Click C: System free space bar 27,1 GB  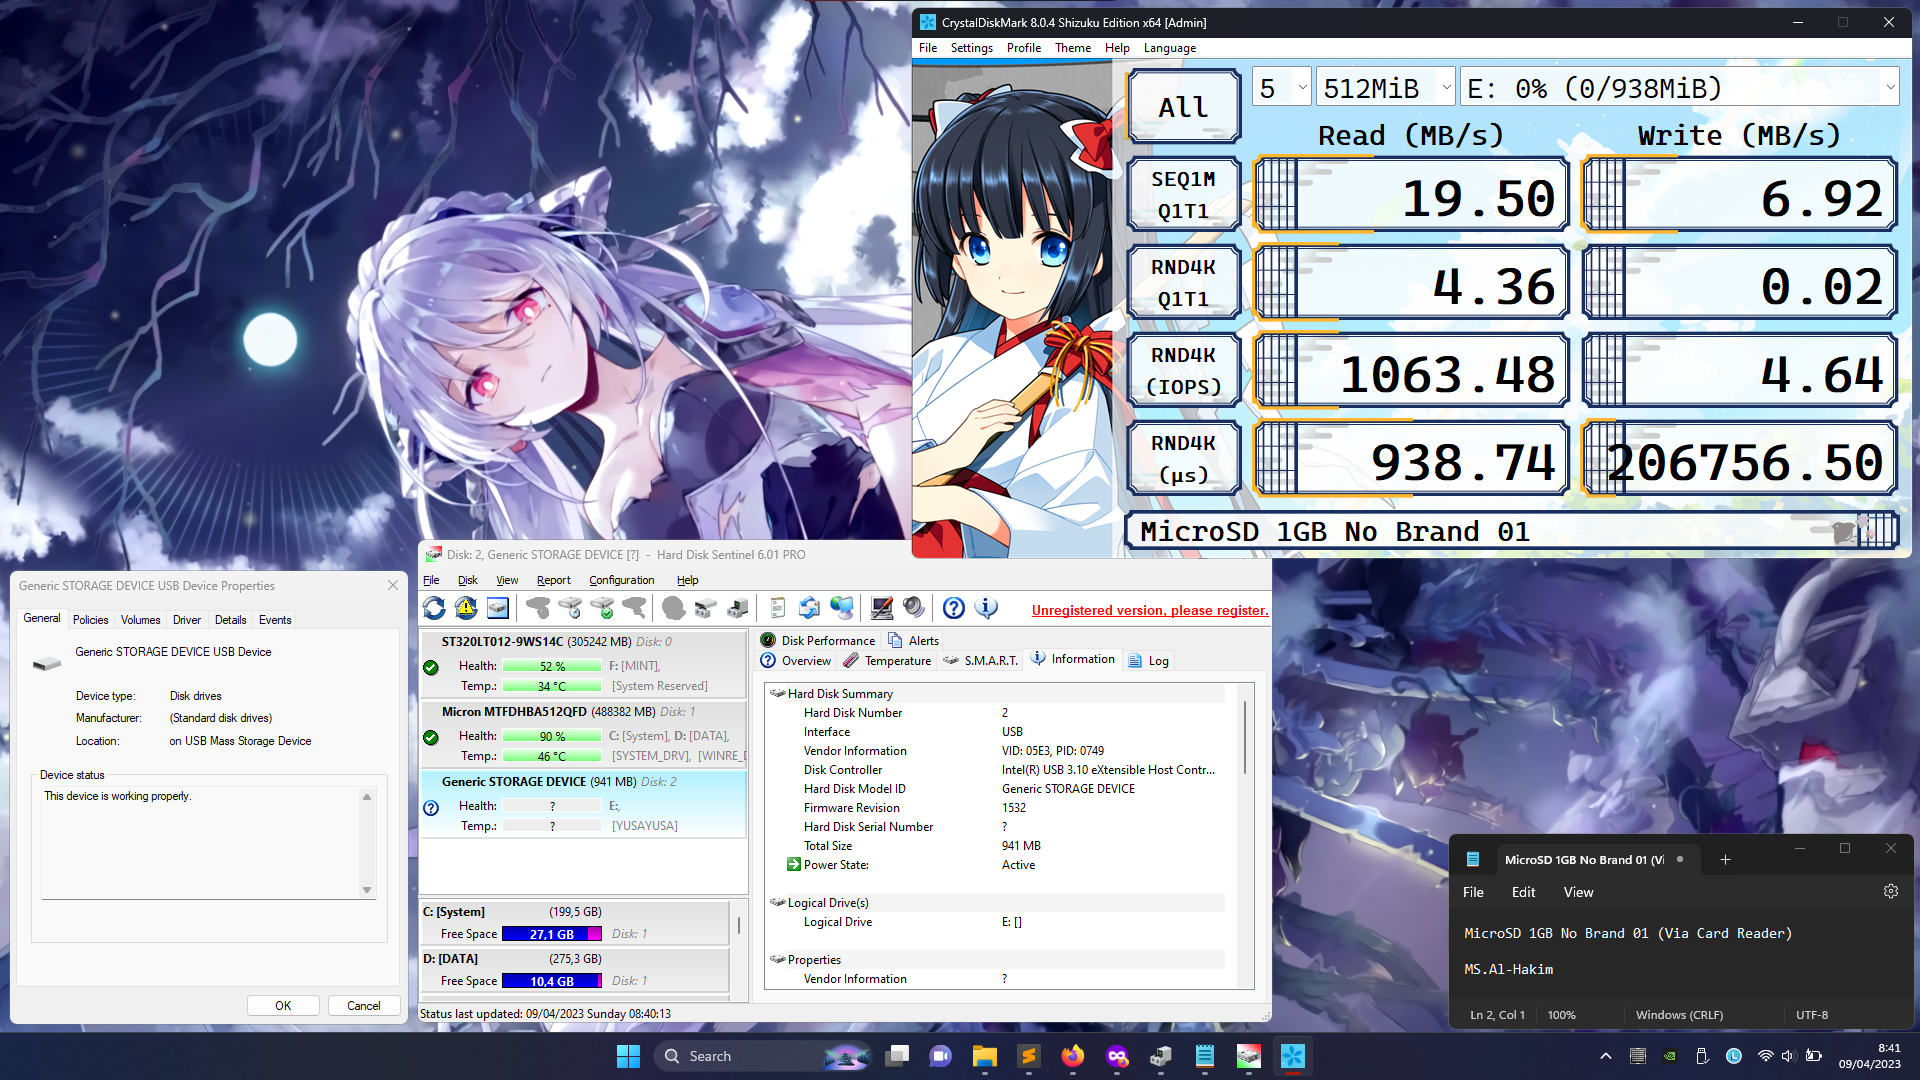point(552,934)
